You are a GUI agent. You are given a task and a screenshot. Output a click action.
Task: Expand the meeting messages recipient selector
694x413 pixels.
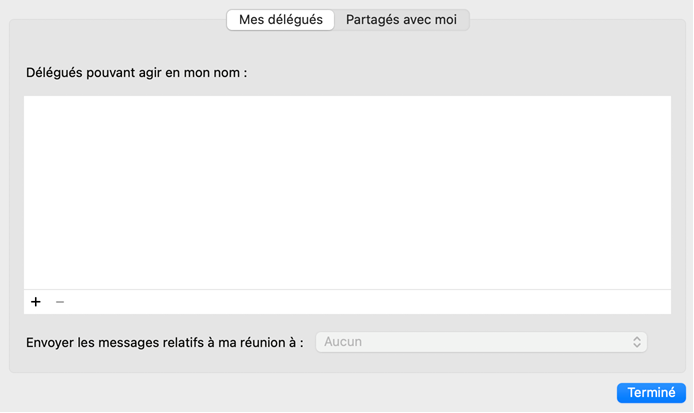(481, 342)
